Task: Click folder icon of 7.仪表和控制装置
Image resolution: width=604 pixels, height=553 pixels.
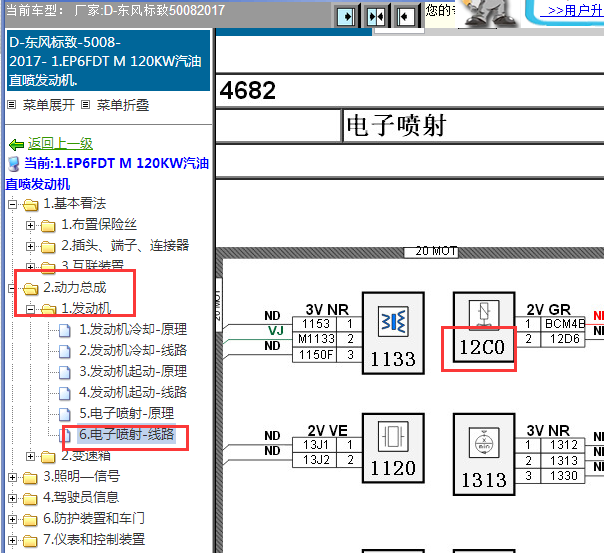Action: coord(30,541)
